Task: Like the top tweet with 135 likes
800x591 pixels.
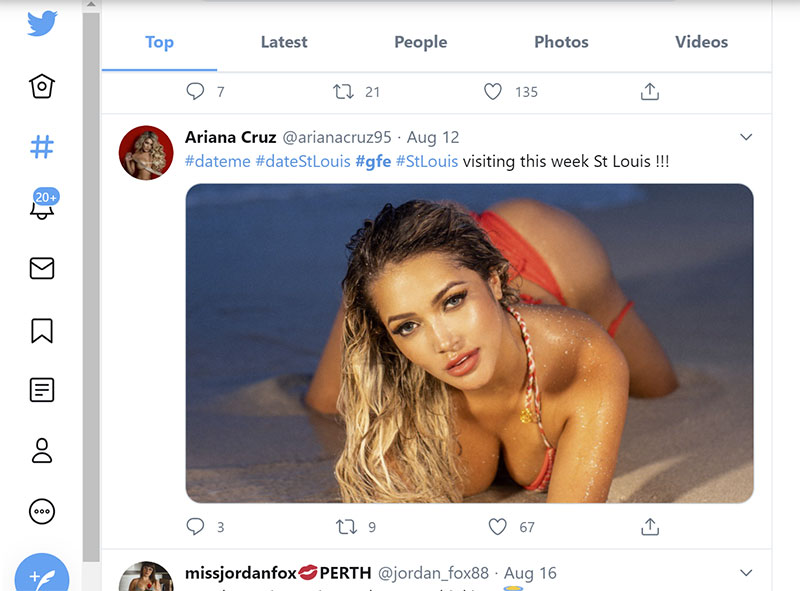Action: click(493, 92)
